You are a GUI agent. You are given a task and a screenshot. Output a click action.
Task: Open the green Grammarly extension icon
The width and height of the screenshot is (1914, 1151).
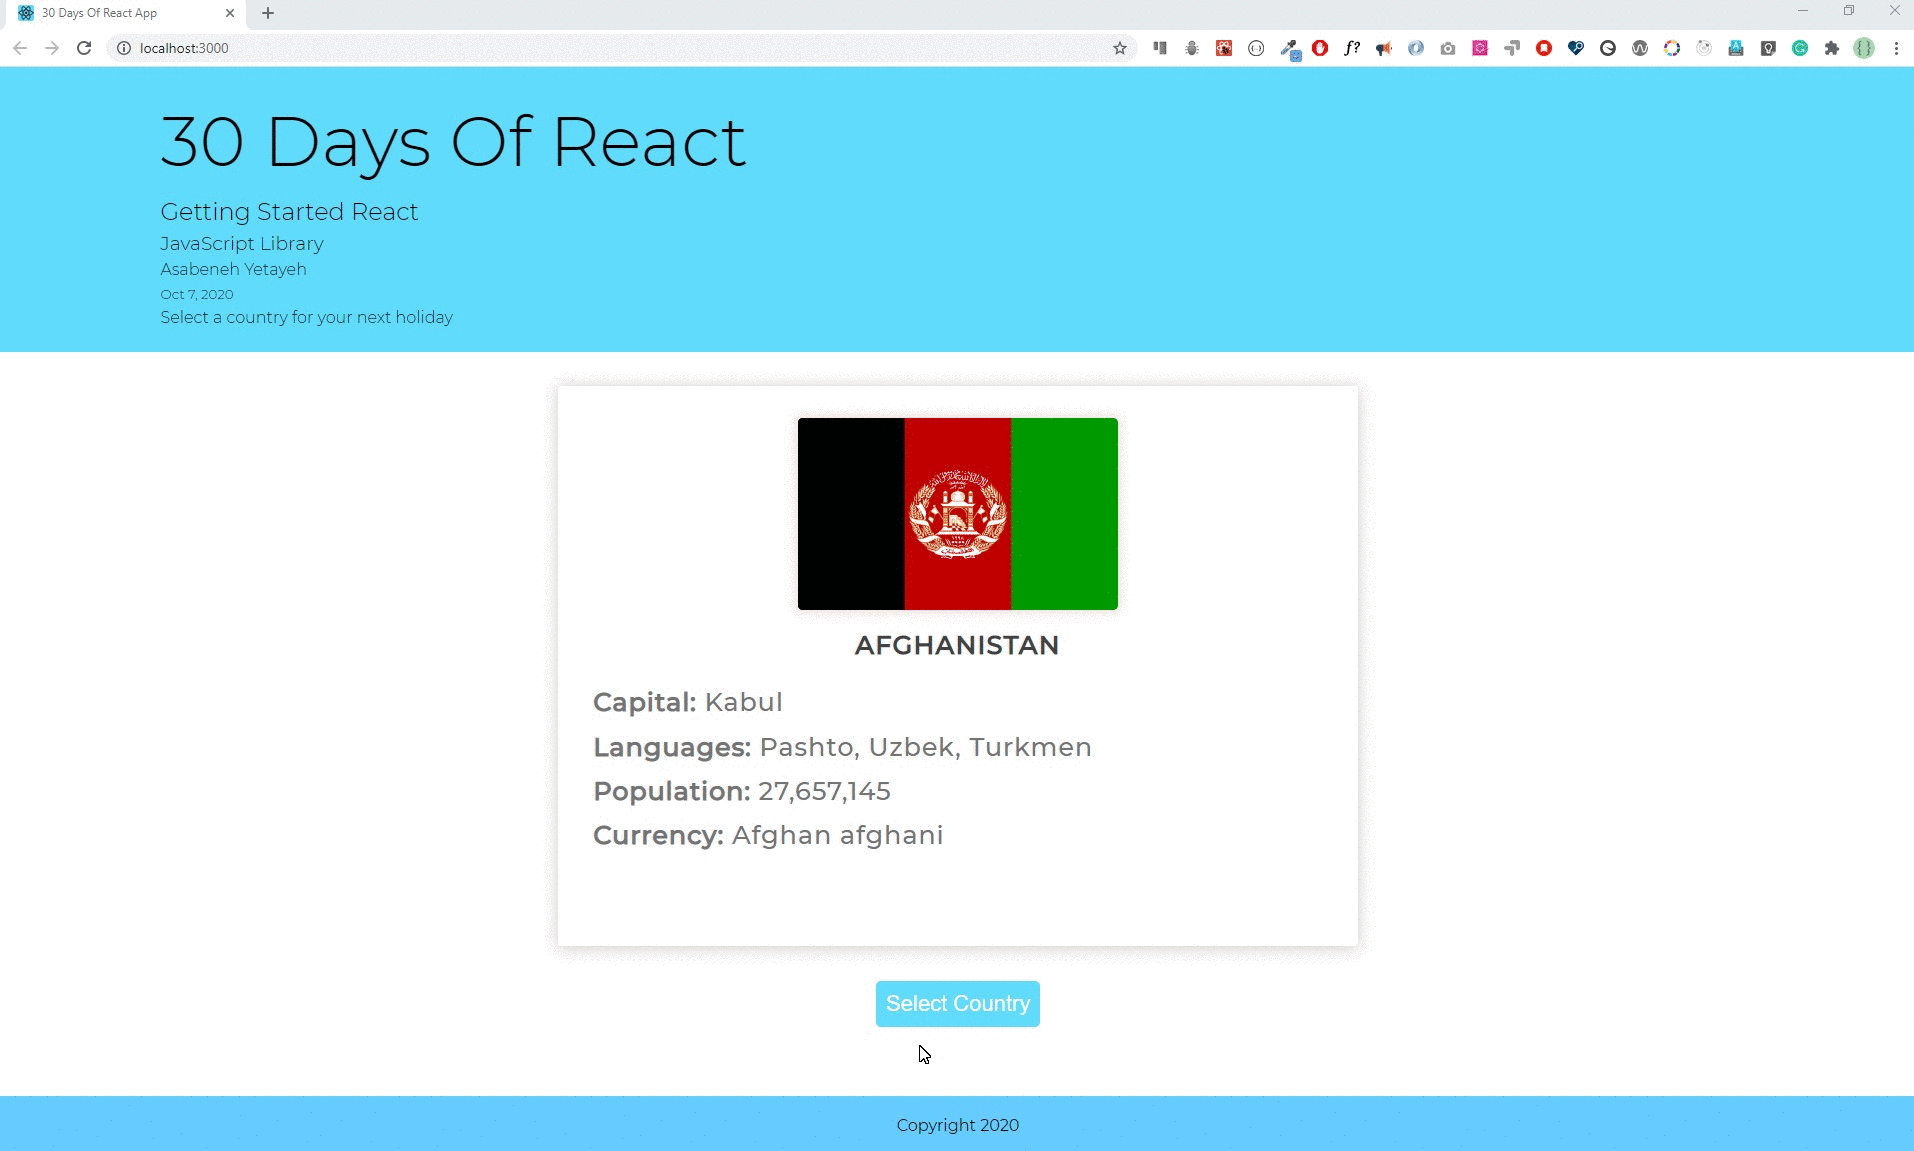click(x=1800, y=48)
